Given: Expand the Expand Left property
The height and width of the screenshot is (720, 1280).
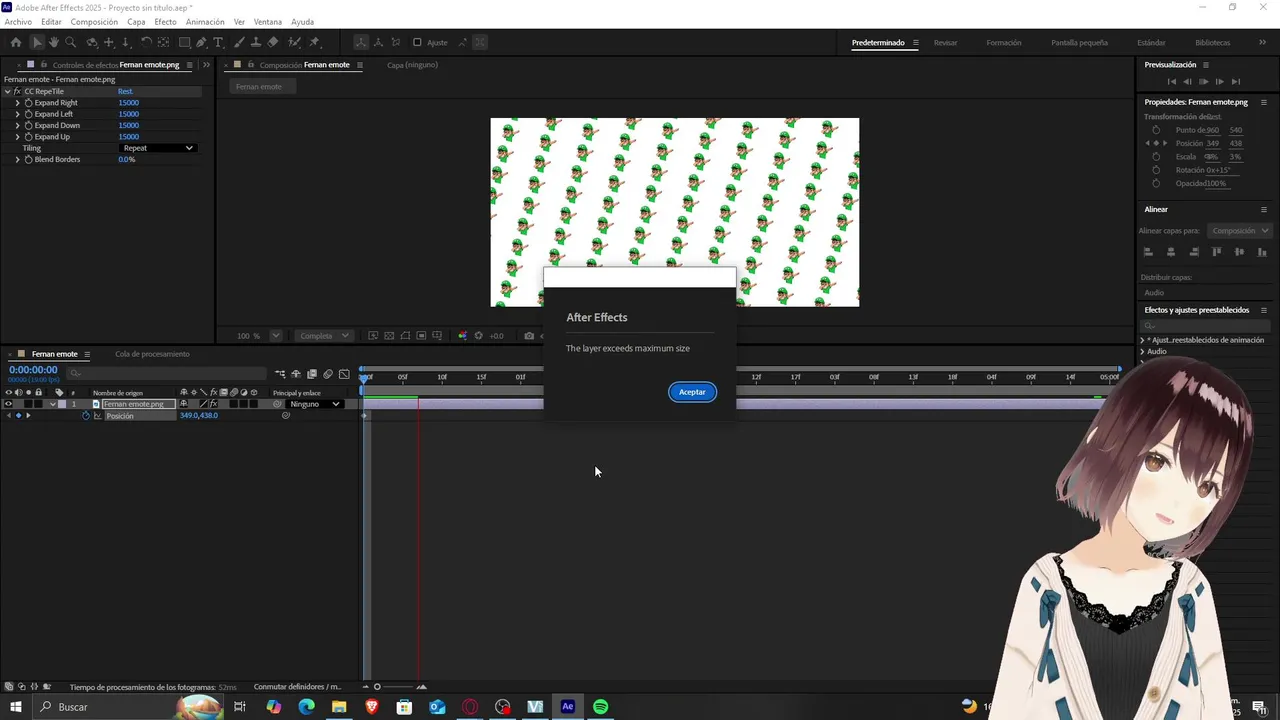Looking at the screenshot, I should (x=17, y=114).
